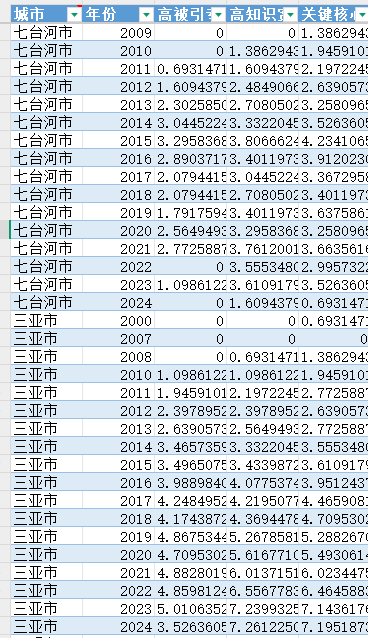Select 七台河市 cell in the 2013 row

46,104
